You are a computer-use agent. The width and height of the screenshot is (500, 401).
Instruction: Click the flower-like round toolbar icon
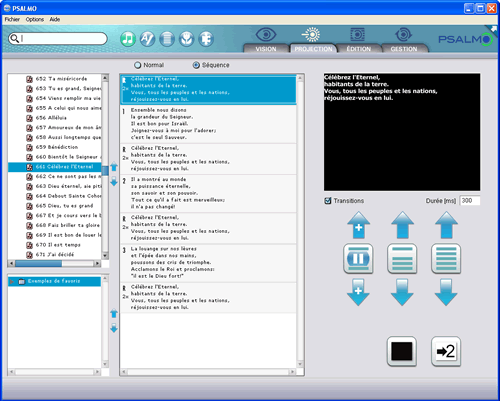(x=187, y=39)
